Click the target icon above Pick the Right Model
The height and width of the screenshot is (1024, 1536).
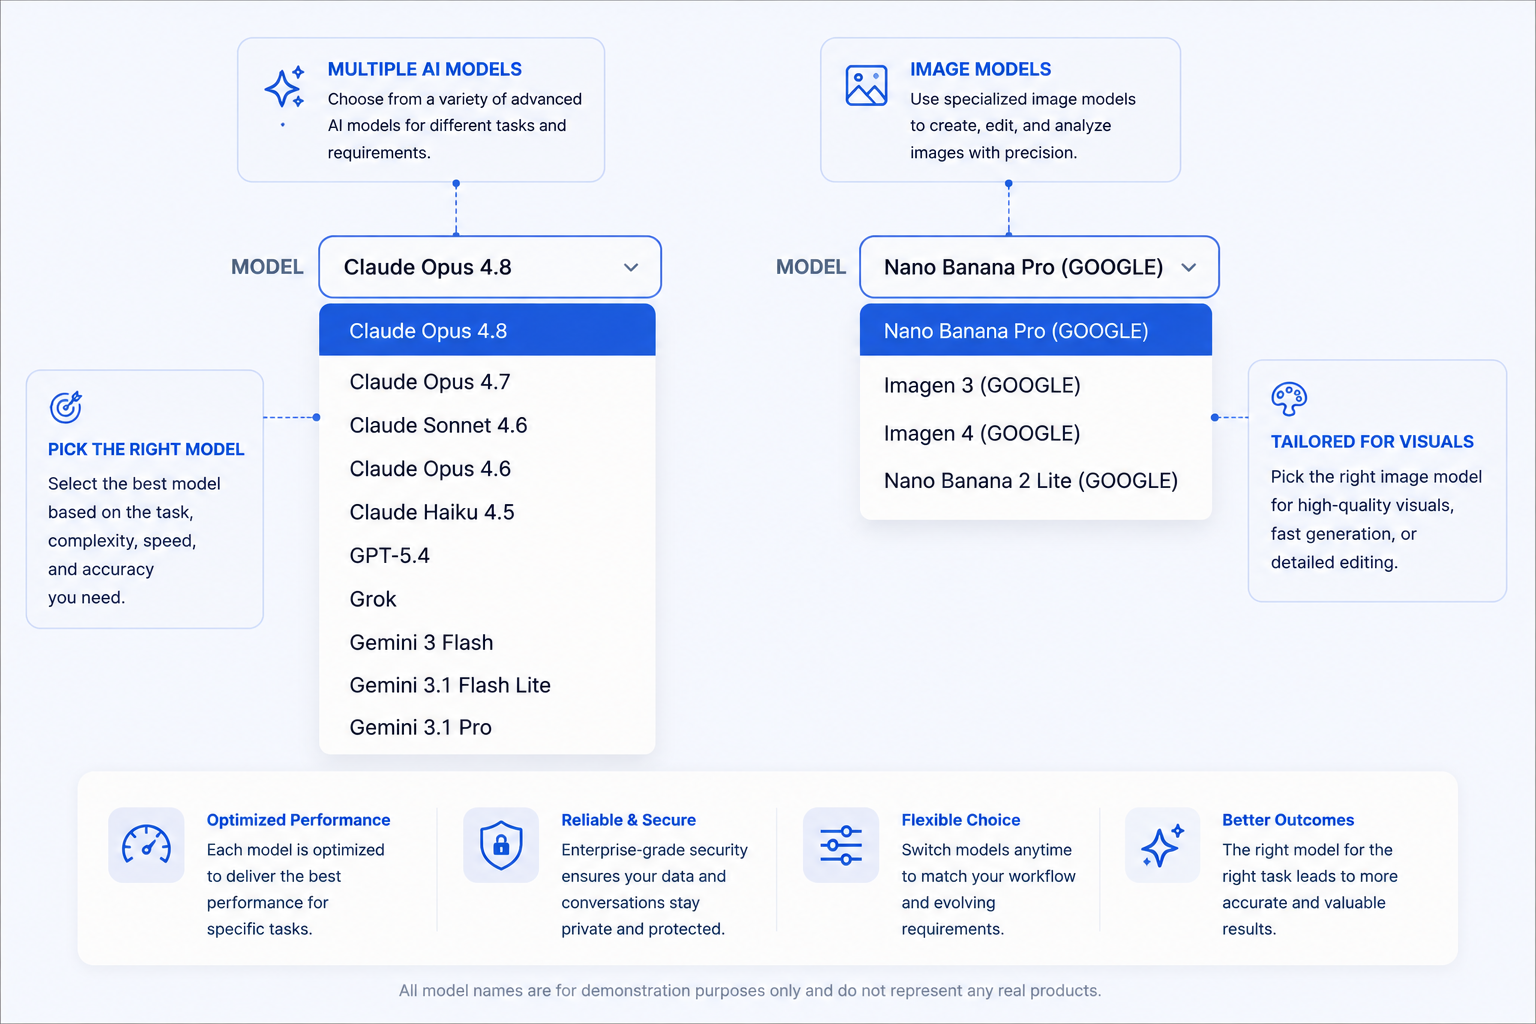(x=66, y=407)
